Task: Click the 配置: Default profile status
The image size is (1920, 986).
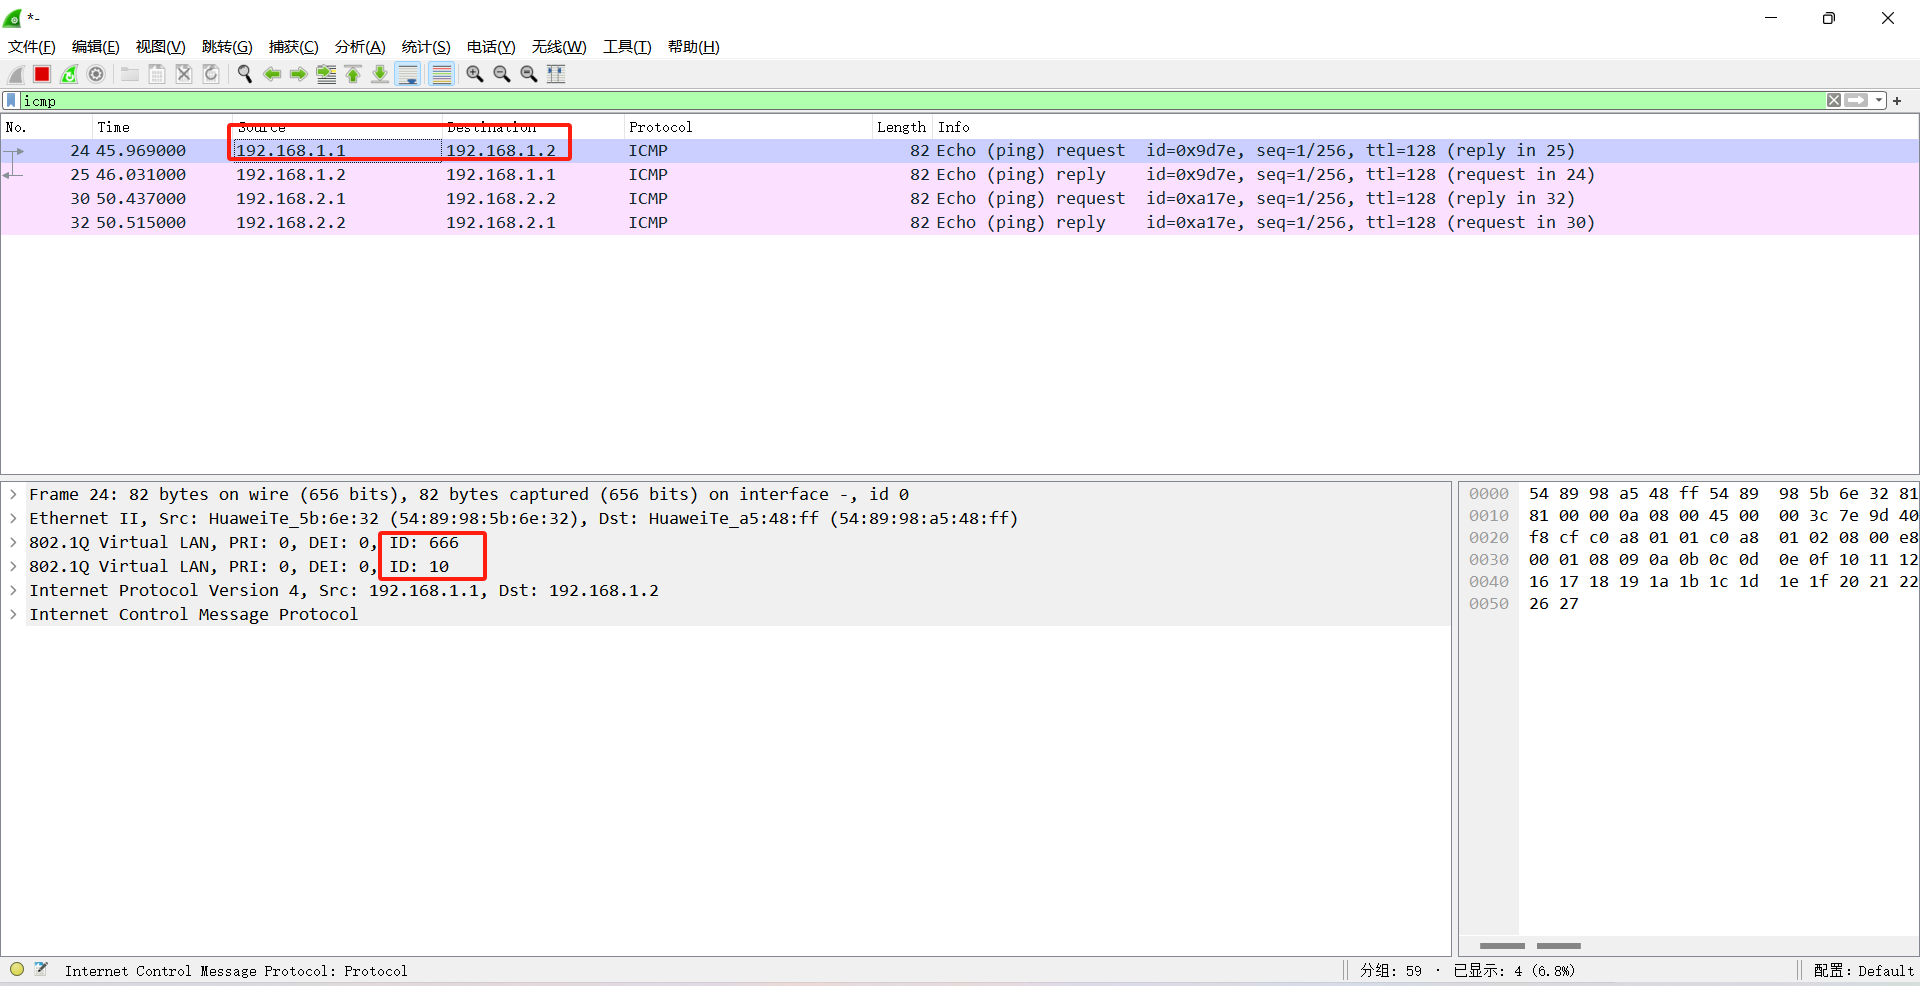Action: pos(1864,970)
